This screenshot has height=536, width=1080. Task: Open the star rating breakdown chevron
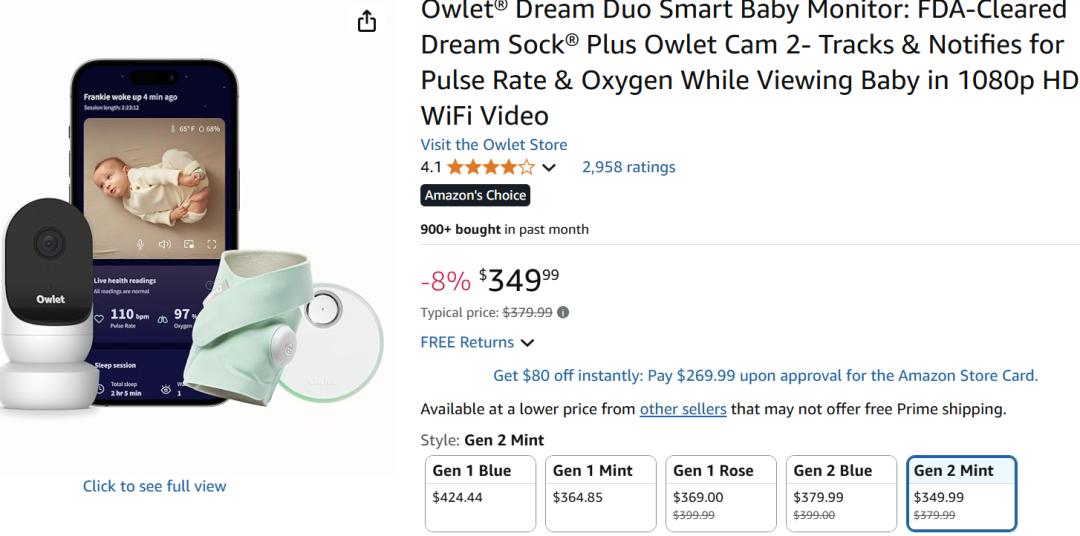pos(549,167)
